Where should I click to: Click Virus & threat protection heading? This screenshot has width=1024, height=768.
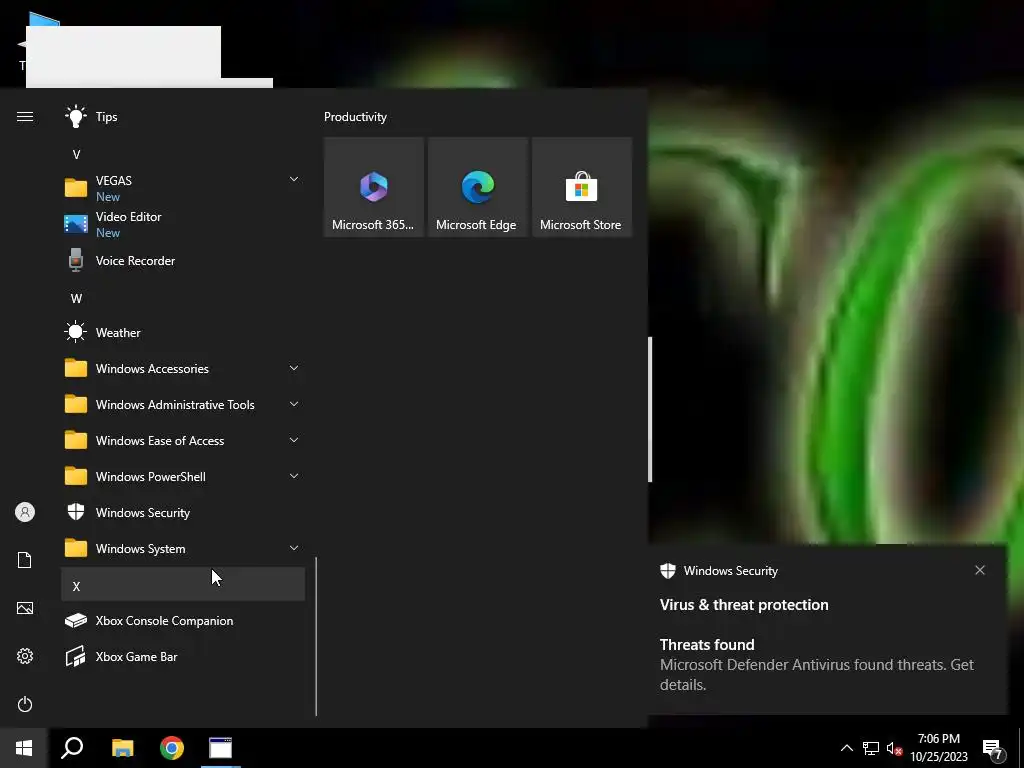click(744, 605)
